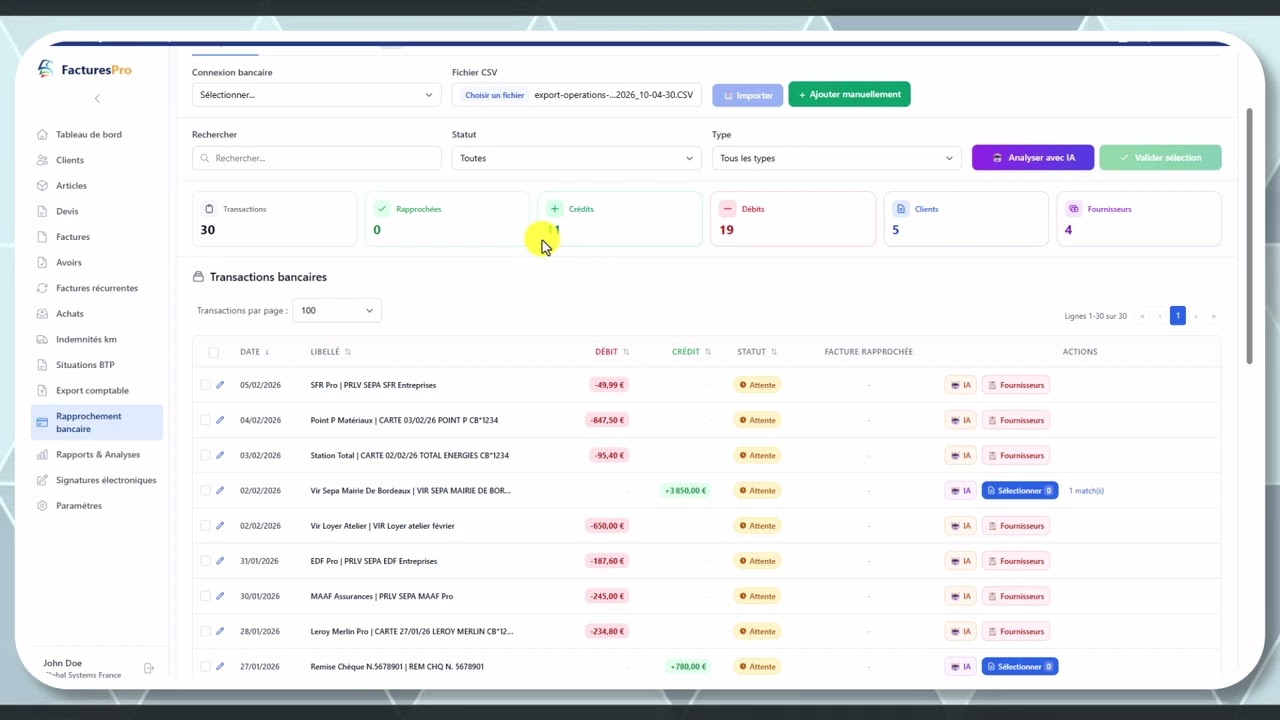This screenshot has height=720, width=1280.
Task: Click the Factures document icon
Action: click(x=42, y=237)
